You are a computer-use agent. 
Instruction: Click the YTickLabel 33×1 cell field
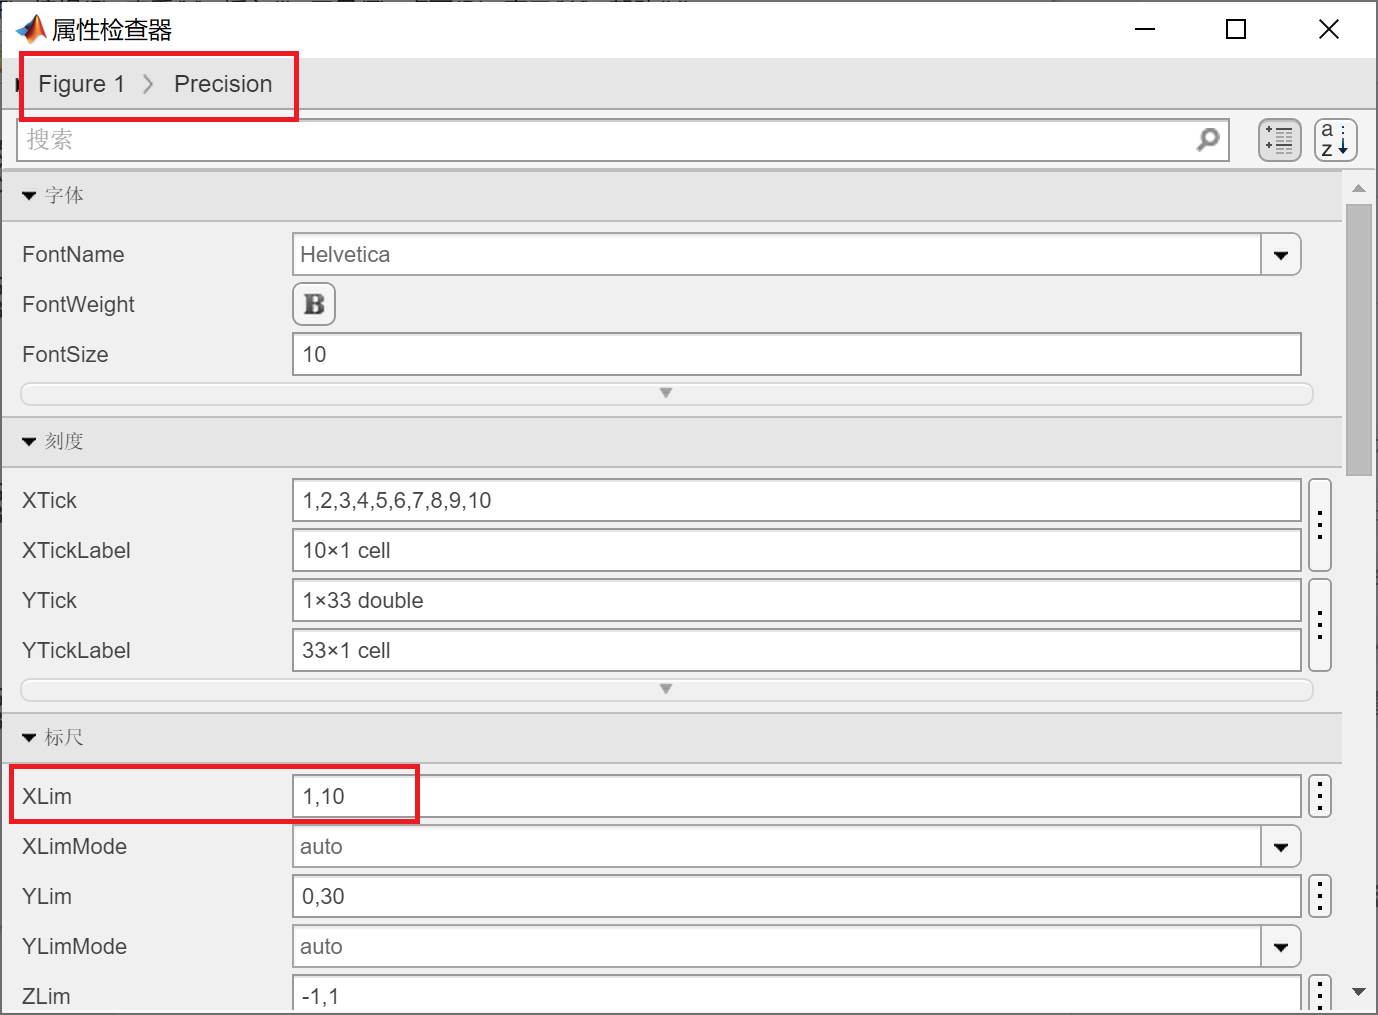(797, 650)
